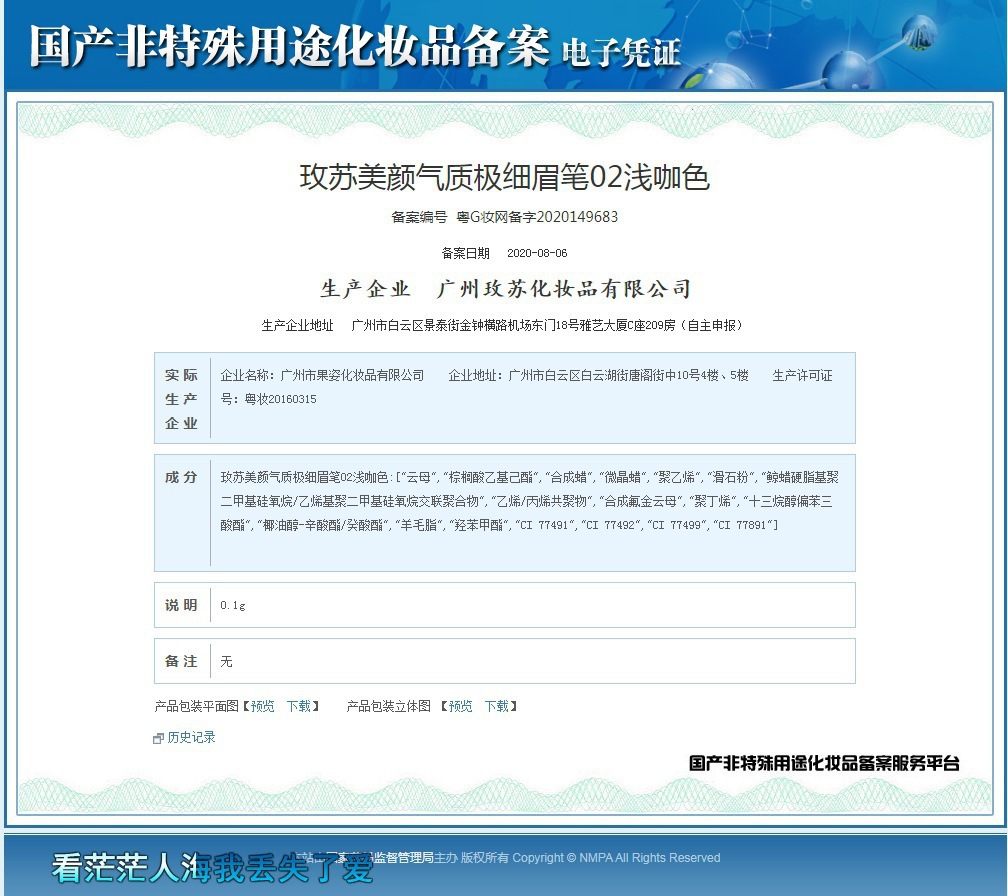Click the filing number 粤G妆网备字2020149683

coord(537,217)
